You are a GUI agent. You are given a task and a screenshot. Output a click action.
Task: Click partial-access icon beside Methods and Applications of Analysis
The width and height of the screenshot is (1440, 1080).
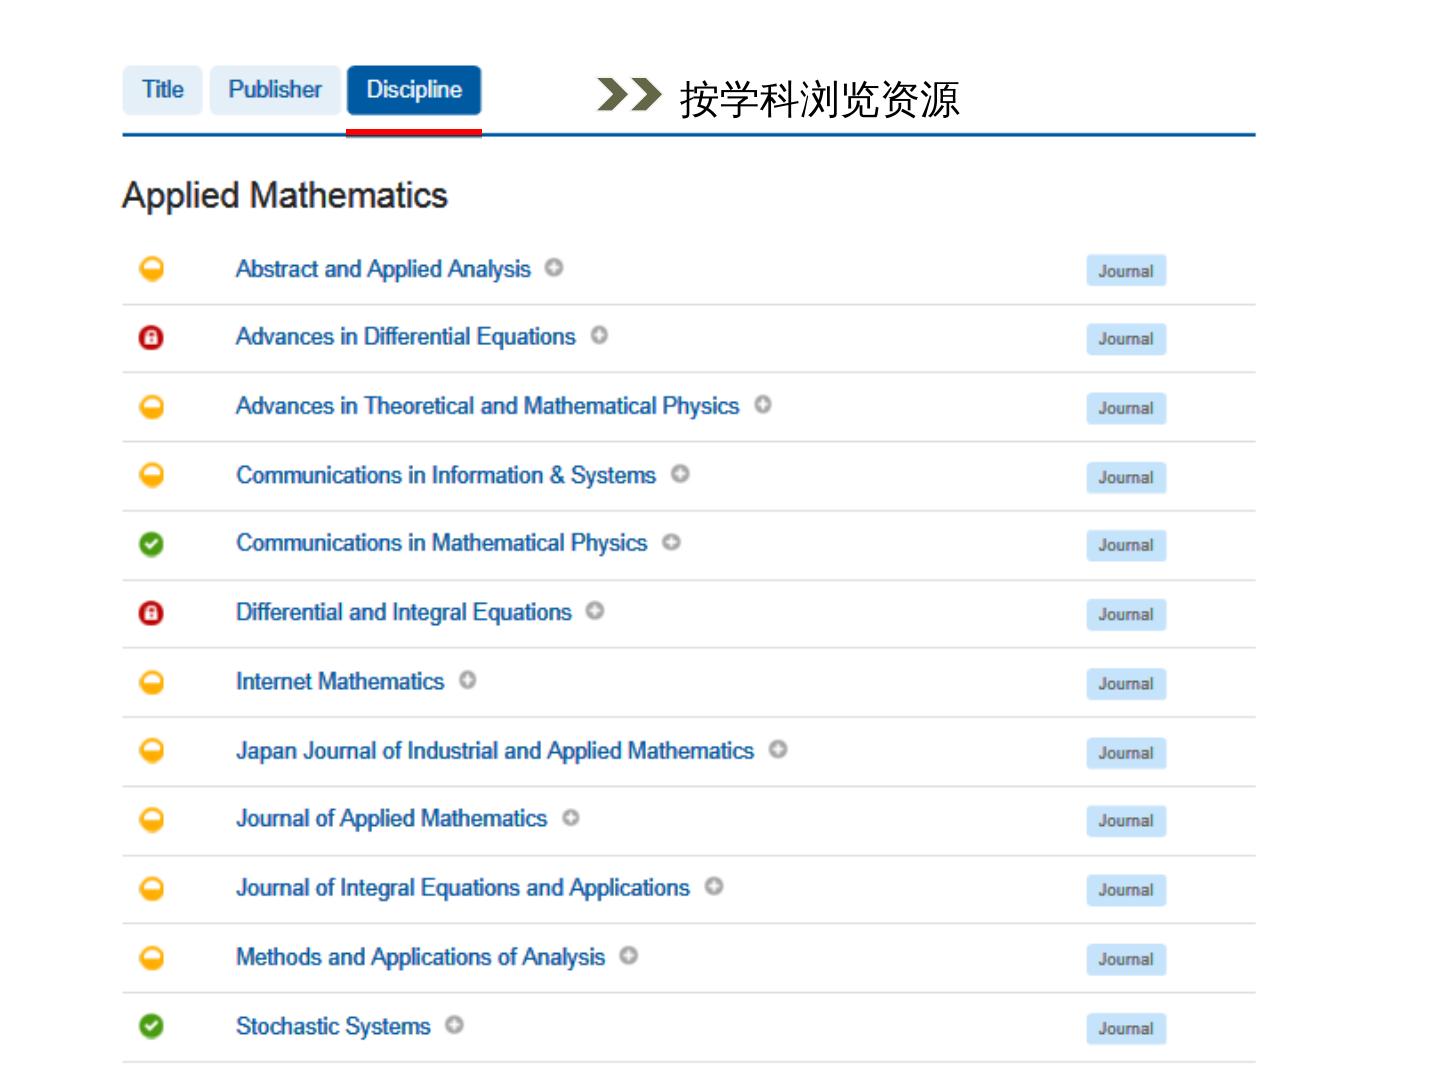point(151,958)
